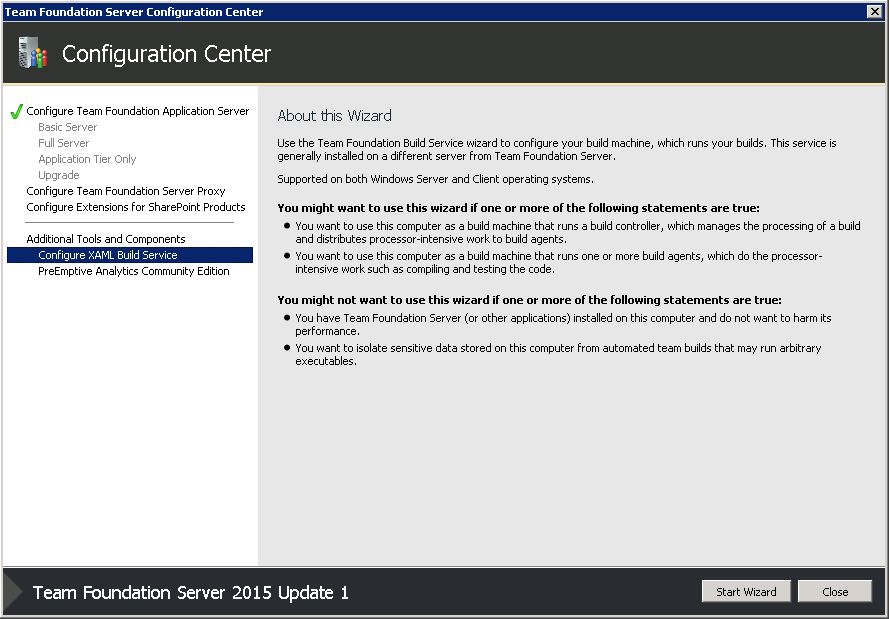Select the Upgrade entry
This screenshot has width=889, height=619.
coord(58,175)
